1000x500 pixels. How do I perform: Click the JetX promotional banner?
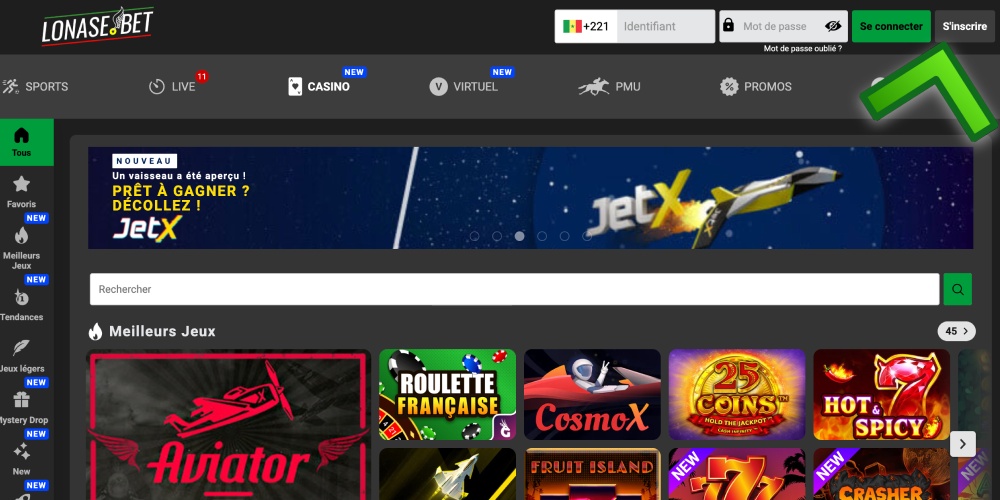[531, 198]
